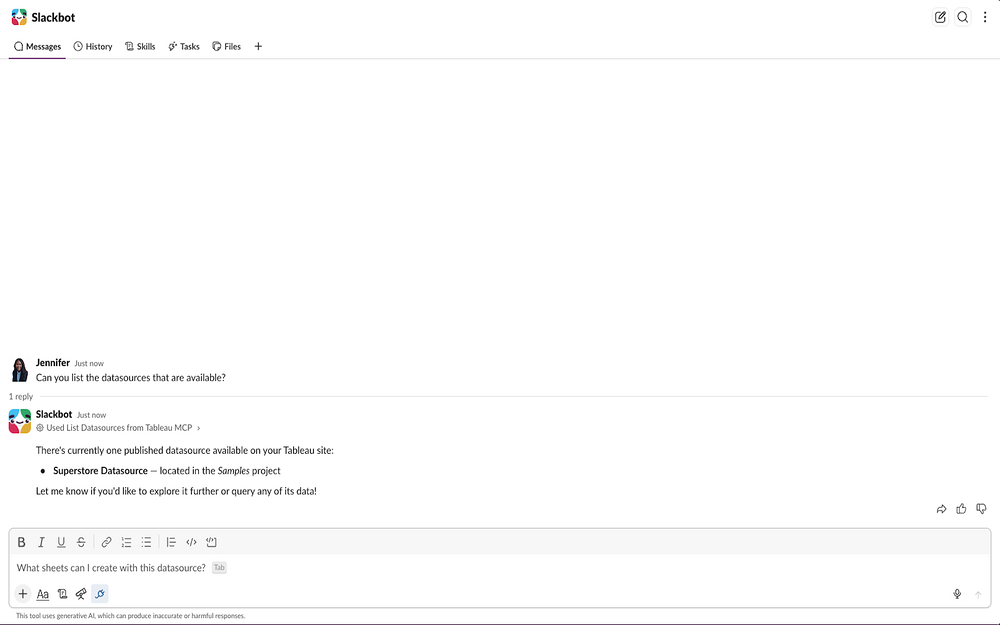
Task: Toggle underline formatting
Action: point(61,542)
